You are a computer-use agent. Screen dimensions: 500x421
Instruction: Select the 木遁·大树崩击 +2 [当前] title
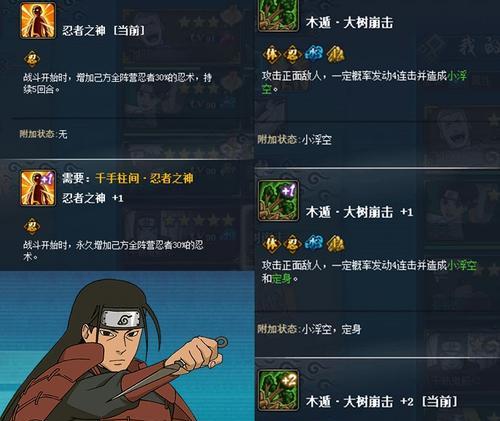point(381,402)
